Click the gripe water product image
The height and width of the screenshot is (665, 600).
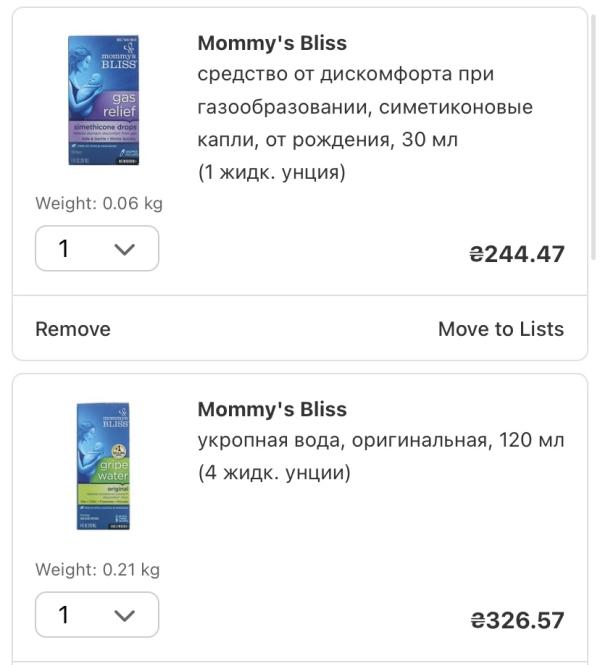click(103, 465)
